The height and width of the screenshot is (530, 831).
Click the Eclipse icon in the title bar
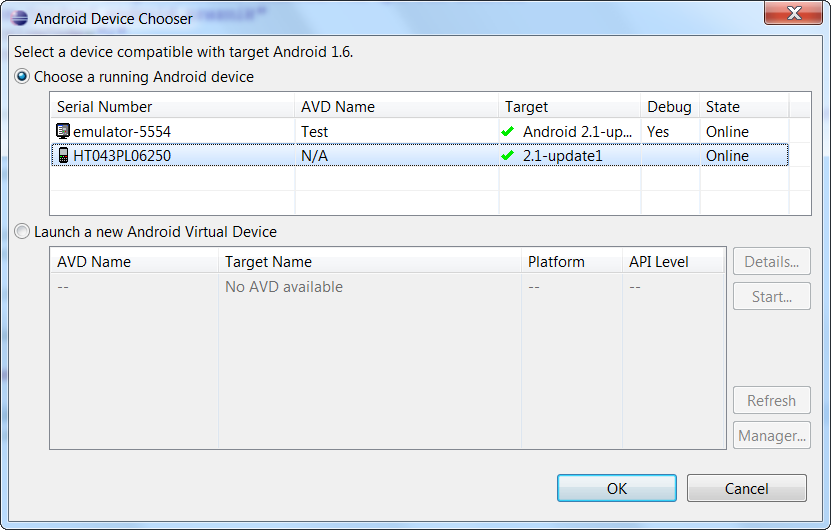pos(19,18)
